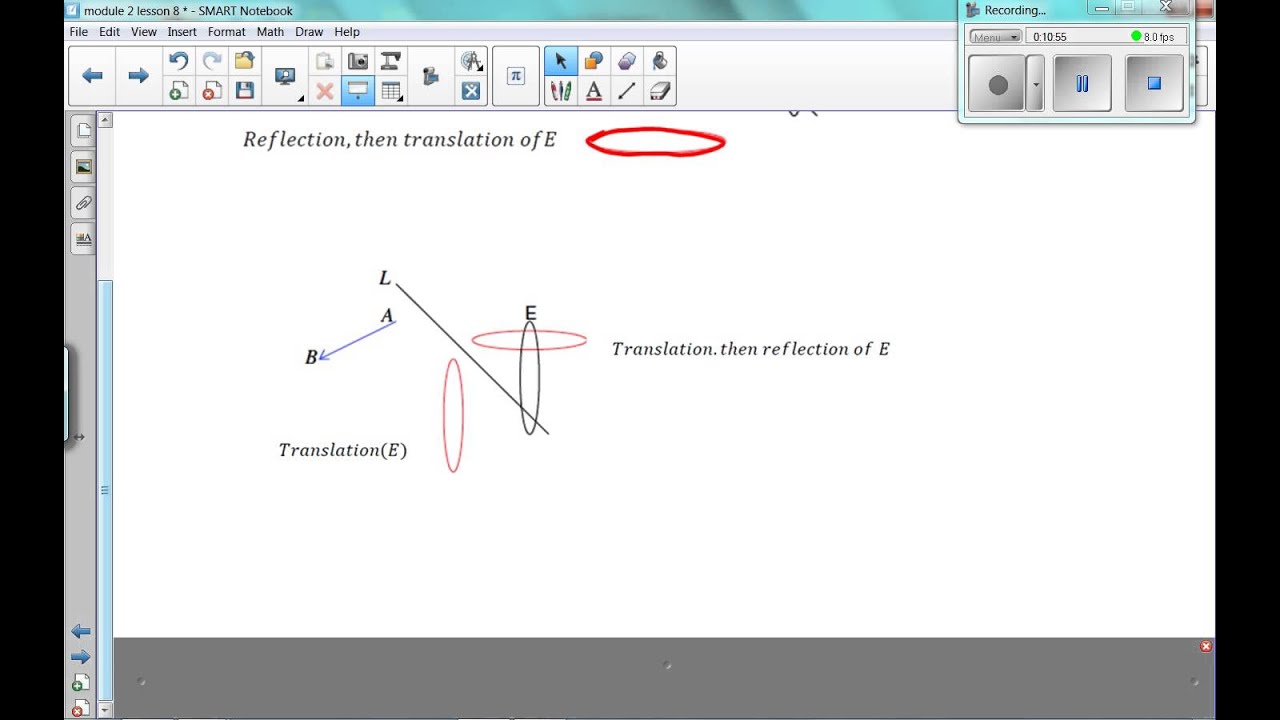Viewport: 1280px width, 720px height.
Task: Add a new page from the toolbar
Action: tap(178, 91)
